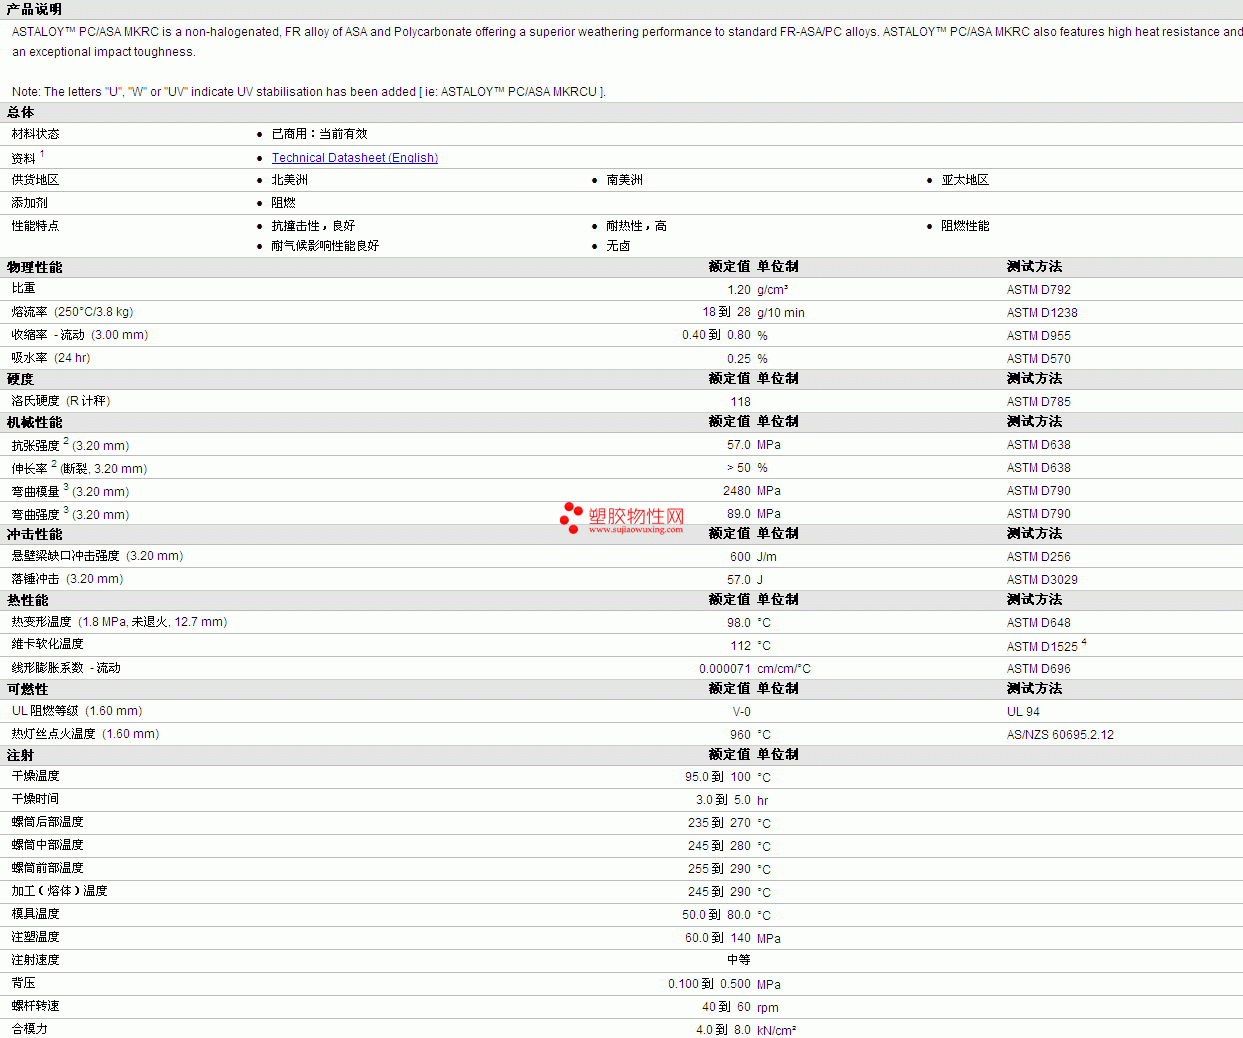This screenshot has width=1243, height=1038.
Task: Select the 冲击性能 section header
Action: coord(35,534)
